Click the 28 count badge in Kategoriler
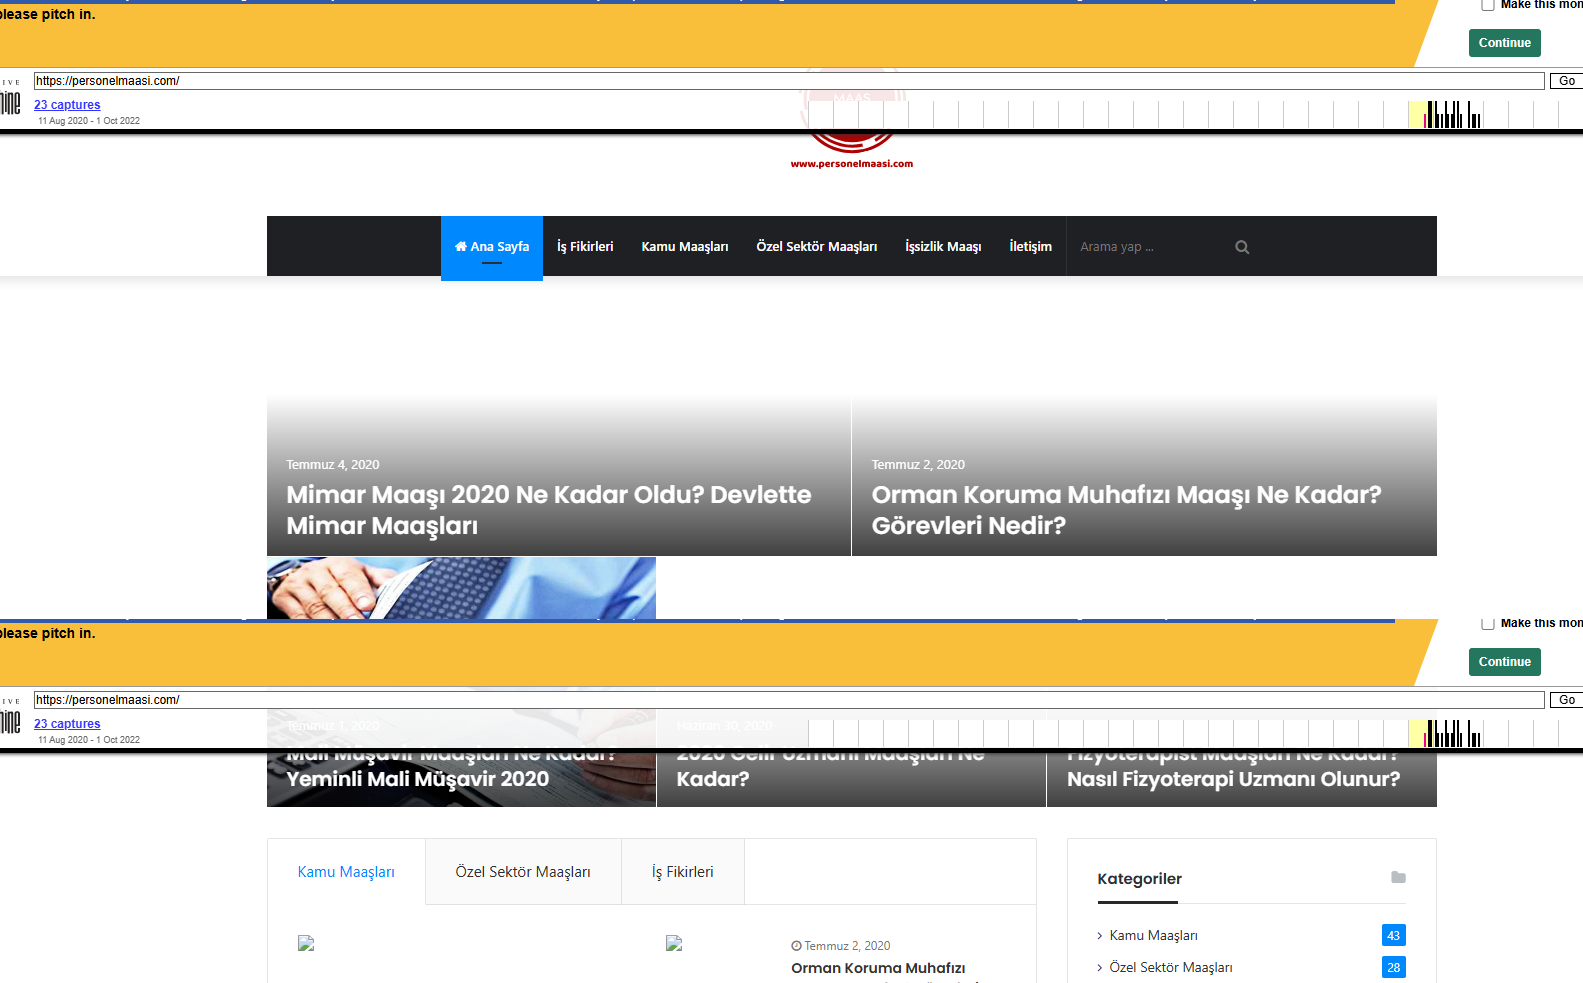 (x=1394, y=967)
